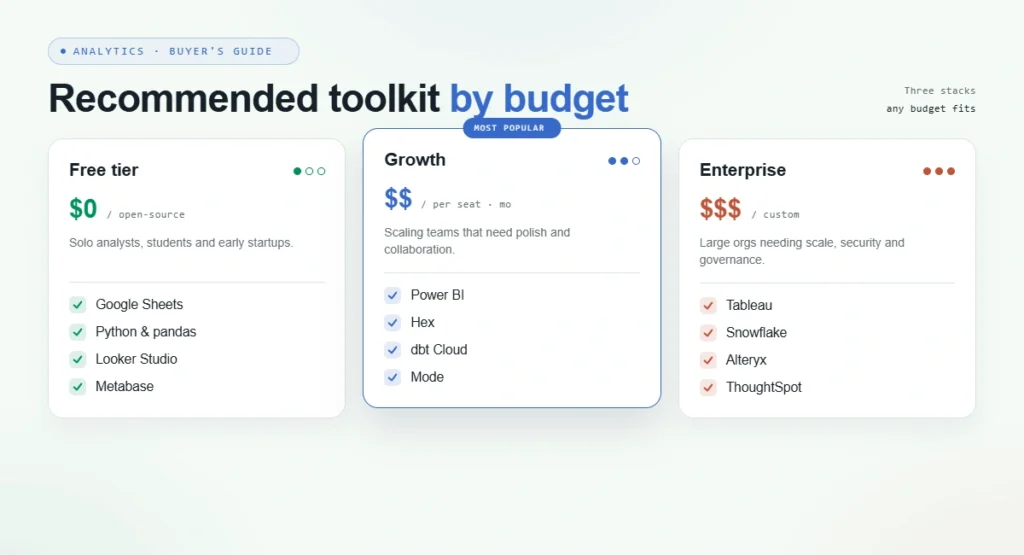Click the Hex text

point(423,323)
